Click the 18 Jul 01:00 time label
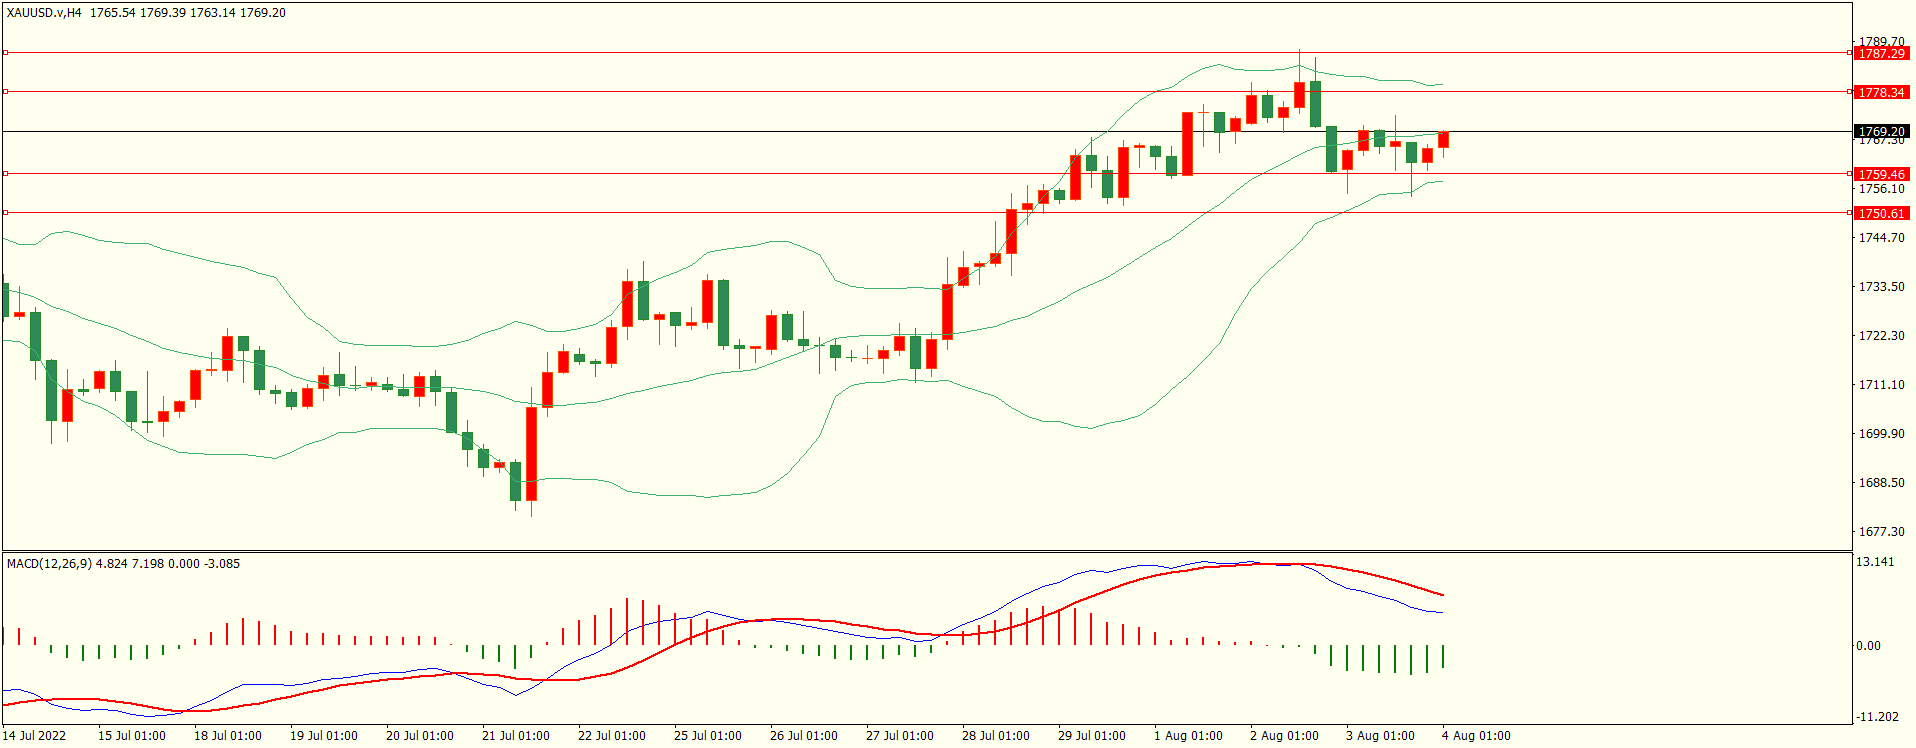This screenshot has height=748, width=1916. pyautogui.click(x=228, y=736)
